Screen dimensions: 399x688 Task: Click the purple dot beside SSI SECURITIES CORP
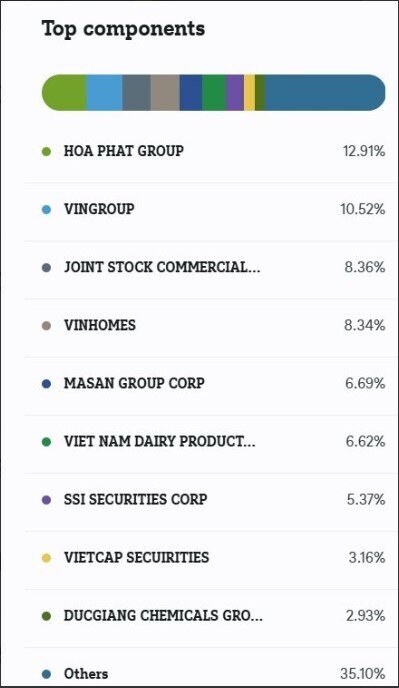pos(47,500)
